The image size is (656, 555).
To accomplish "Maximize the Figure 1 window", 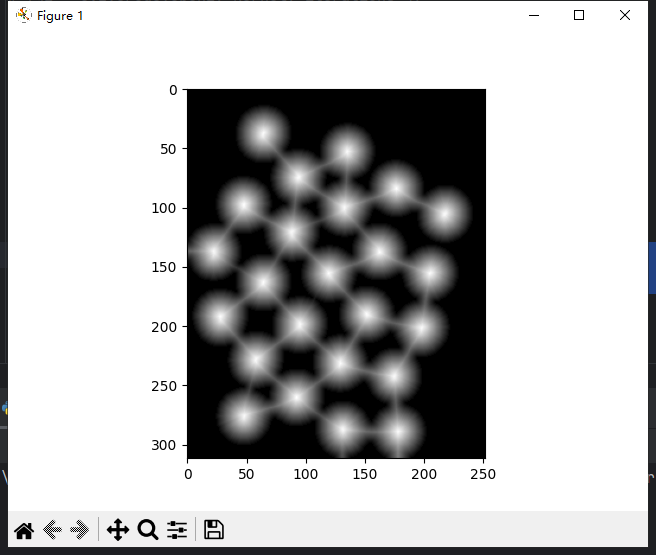I will click(x=579, y=15).
